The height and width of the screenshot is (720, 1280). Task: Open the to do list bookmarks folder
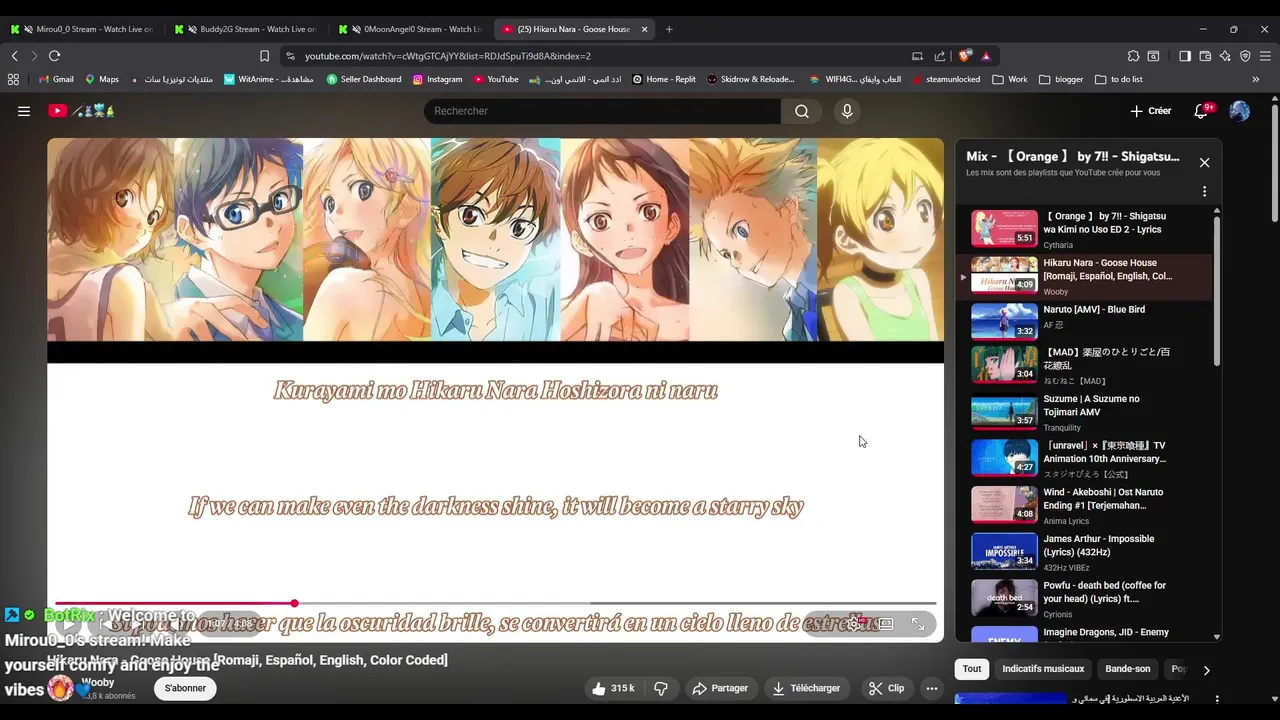click(x=1119, y=79)
